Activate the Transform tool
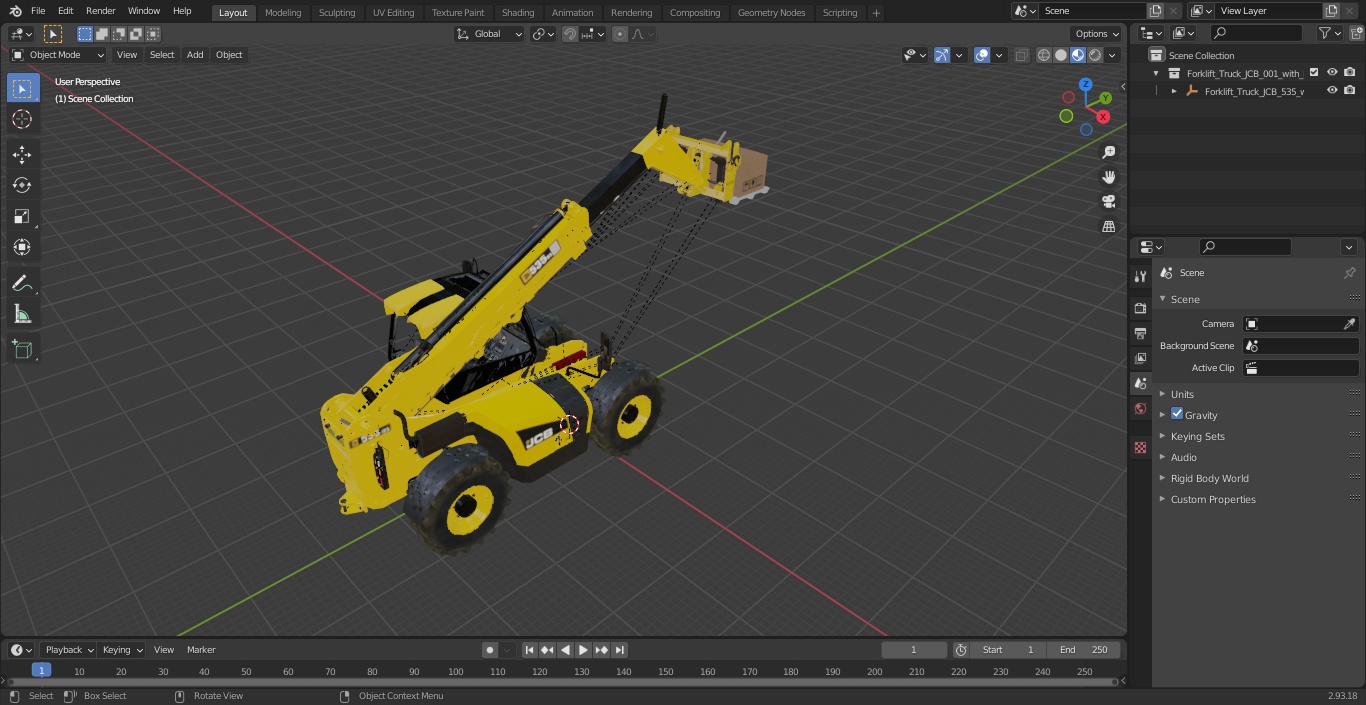The height and width of the screenshot is (705, 1366). point(22,247)
